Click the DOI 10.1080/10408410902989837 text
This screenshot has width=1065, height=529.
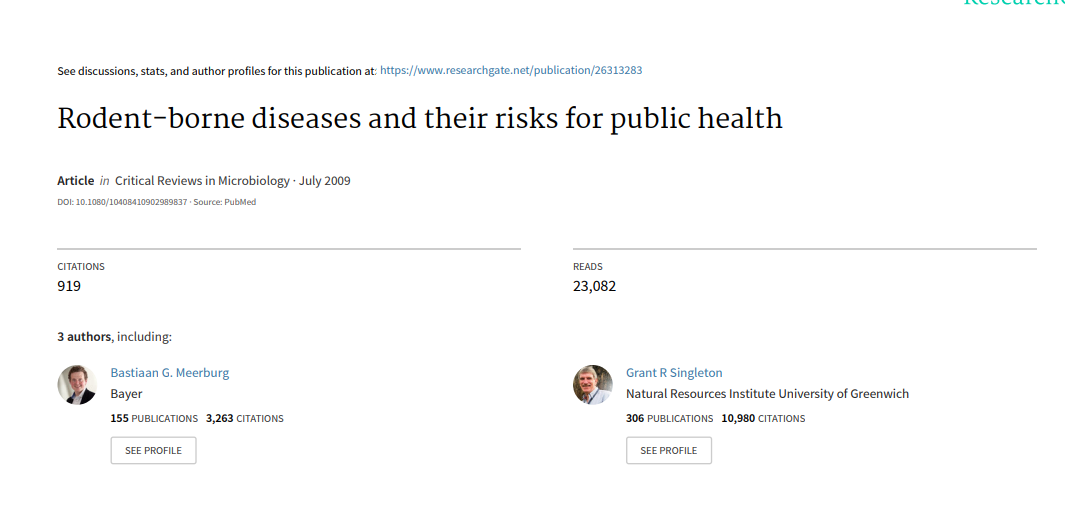tap(122, 202)
